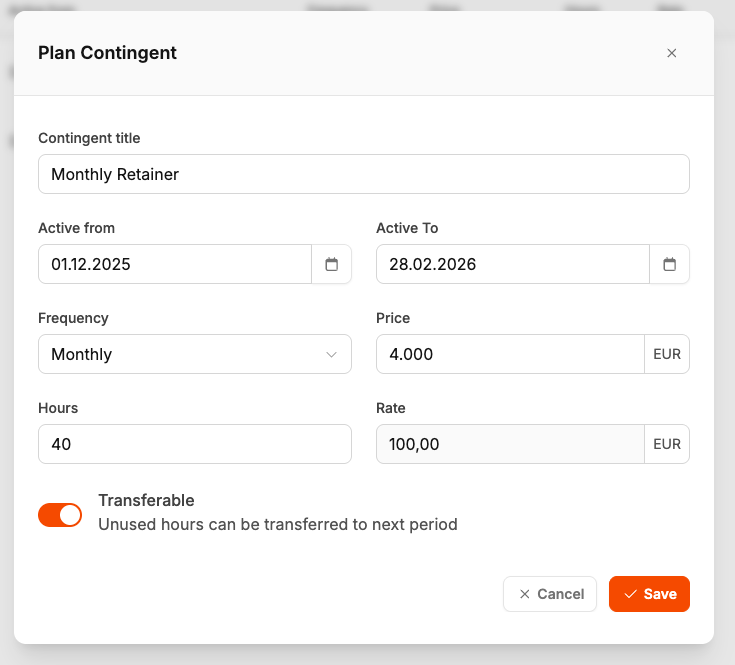Click the X icon on Cancel
Viewport: 735px width, 665px height.
(x=525, y=594)
